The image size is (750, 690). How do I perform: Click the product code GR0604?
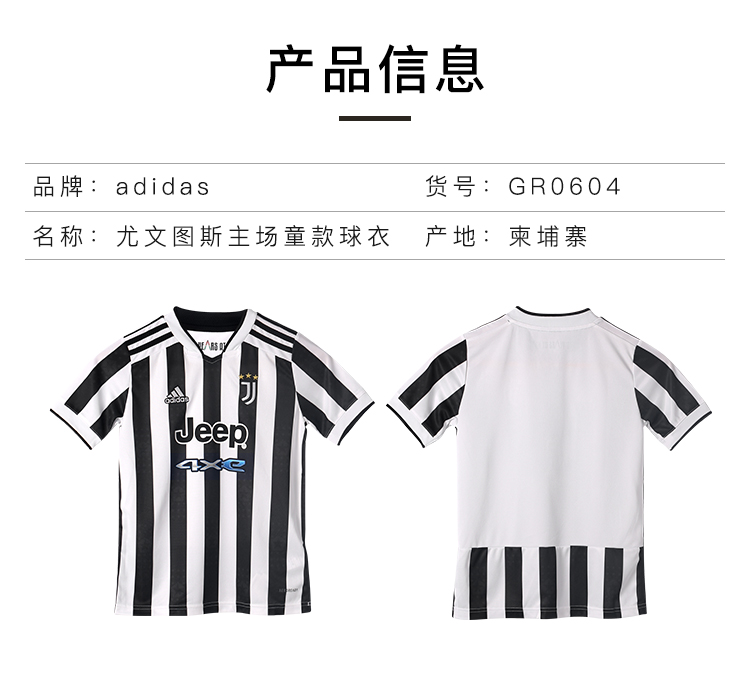coord(564,186)
